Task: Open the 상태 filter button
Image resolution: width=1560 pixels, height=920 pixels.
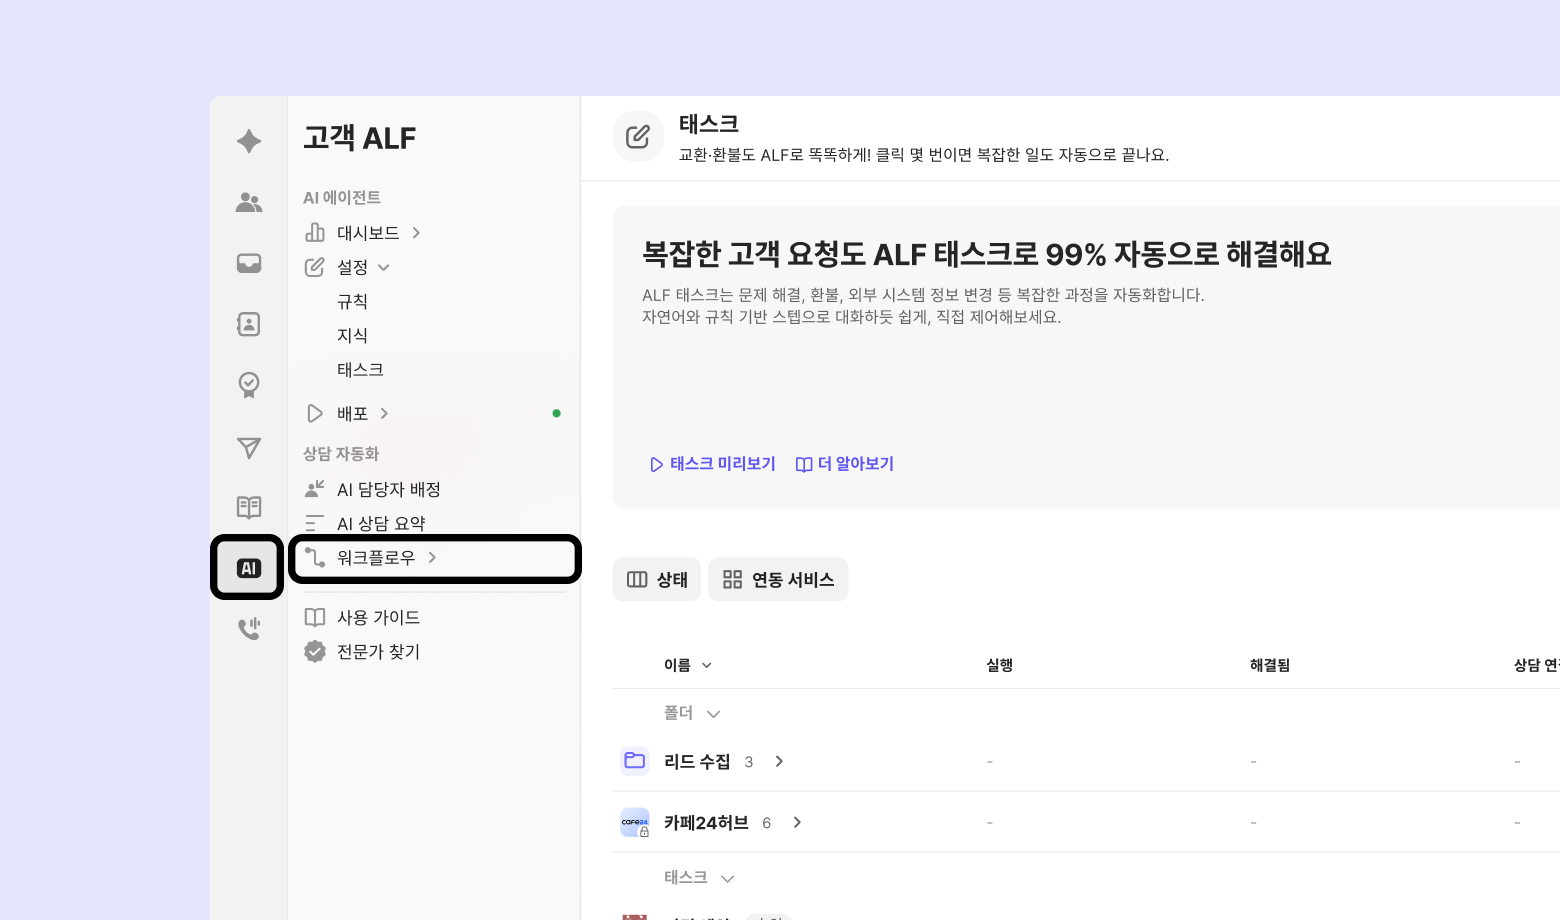Action: click(657, 580)
